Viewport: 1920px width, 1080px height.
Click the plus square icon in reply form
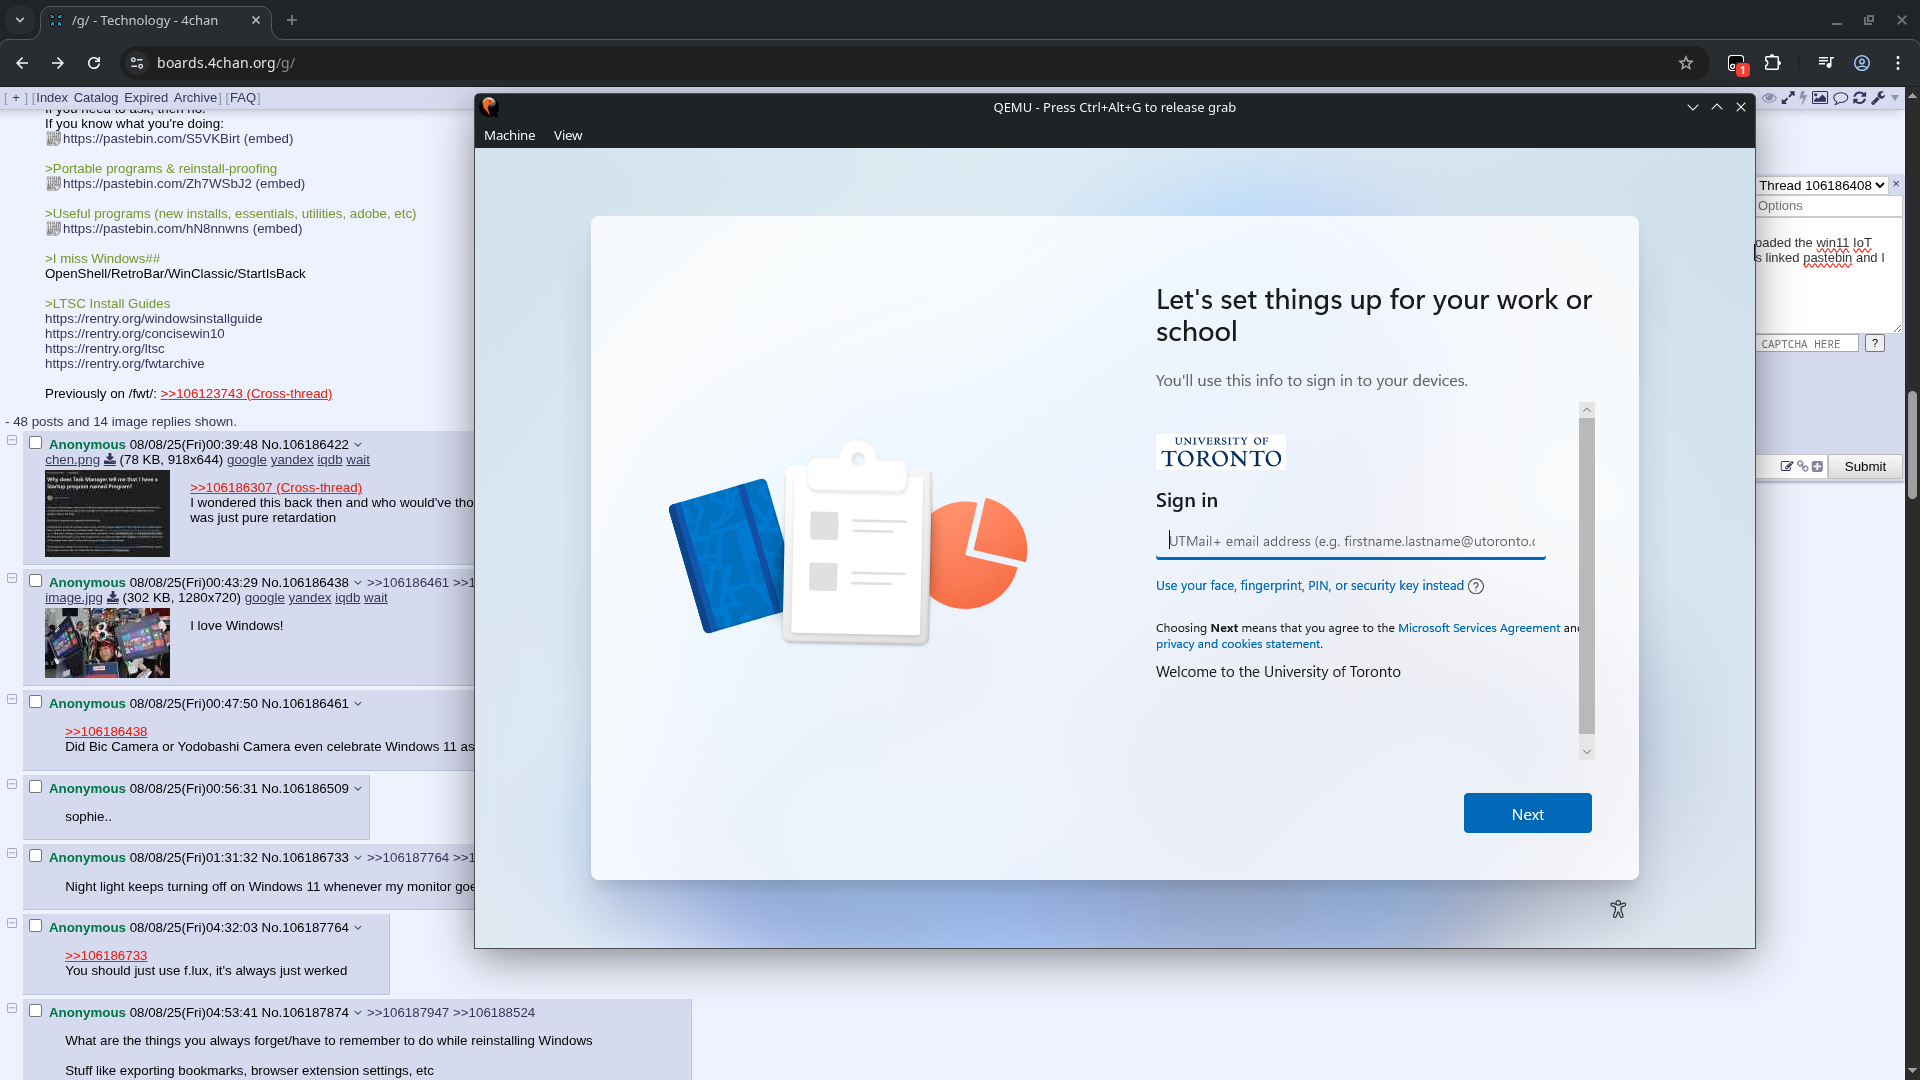coord(1817,466)
